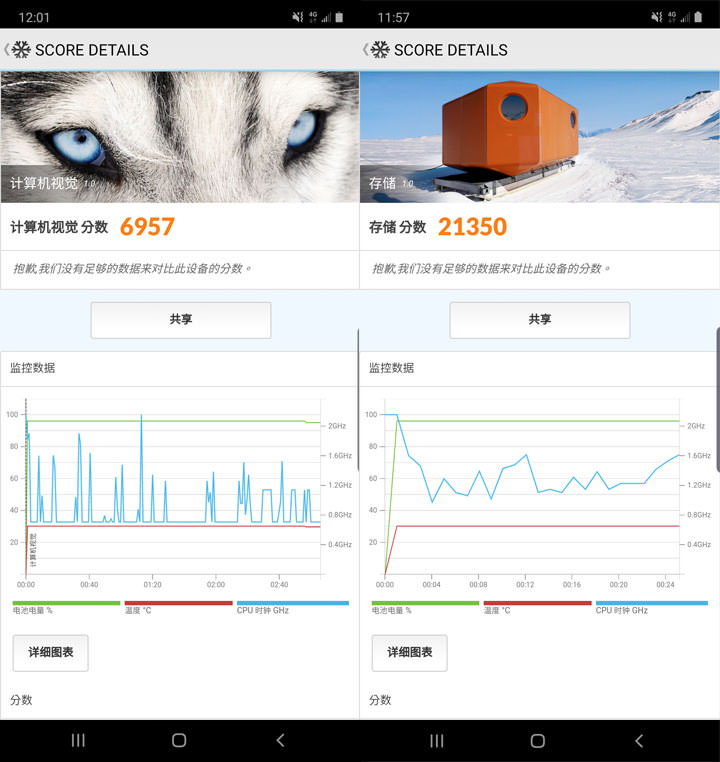The width and height of the screenshot is (720, 762).
Task: Open 详细图表 for the computer vision test
Action: click(x=50, y=652)
